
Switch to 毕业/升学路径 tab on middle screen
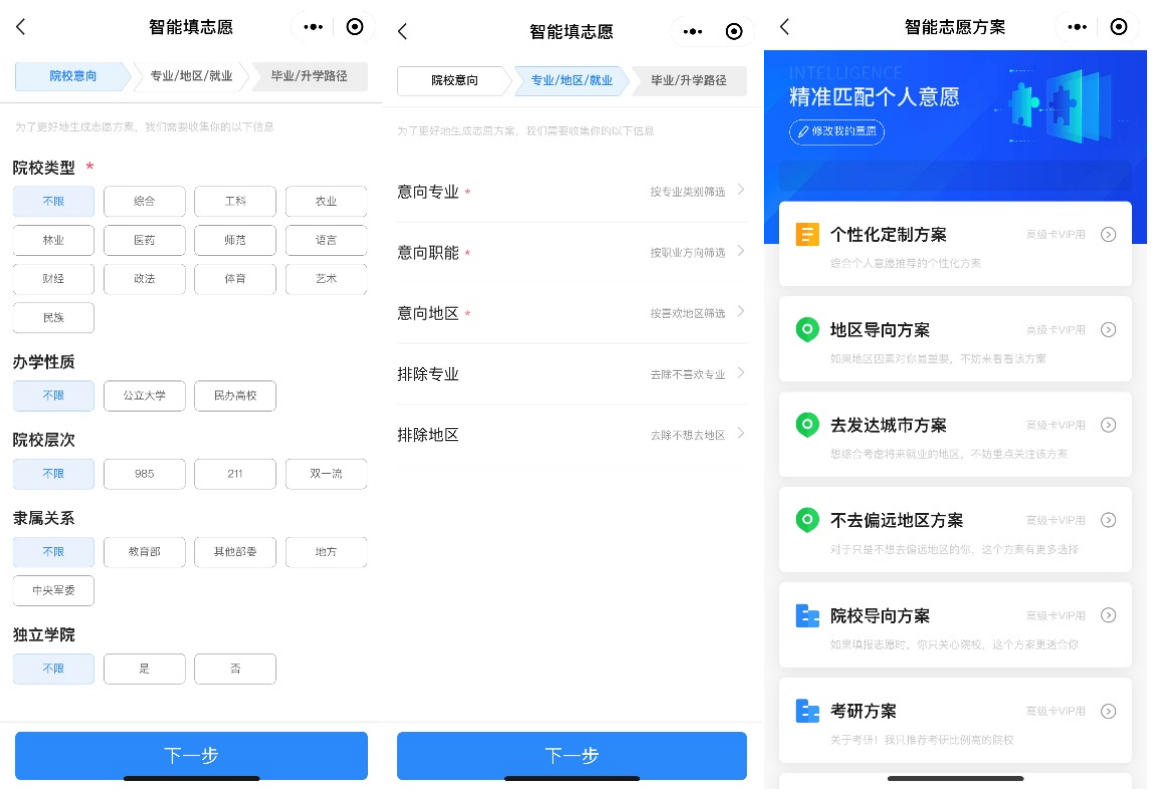(688, 80)
